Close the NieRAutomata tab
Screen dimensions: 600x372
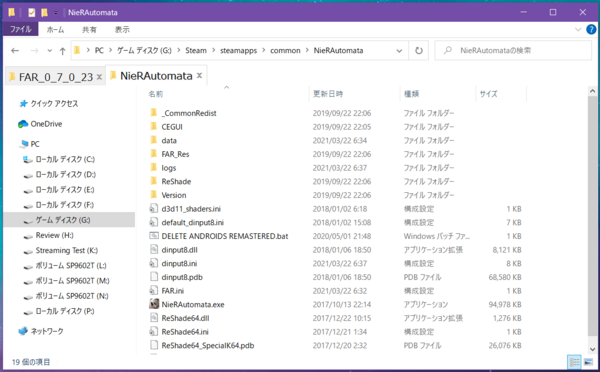(199, 76)
